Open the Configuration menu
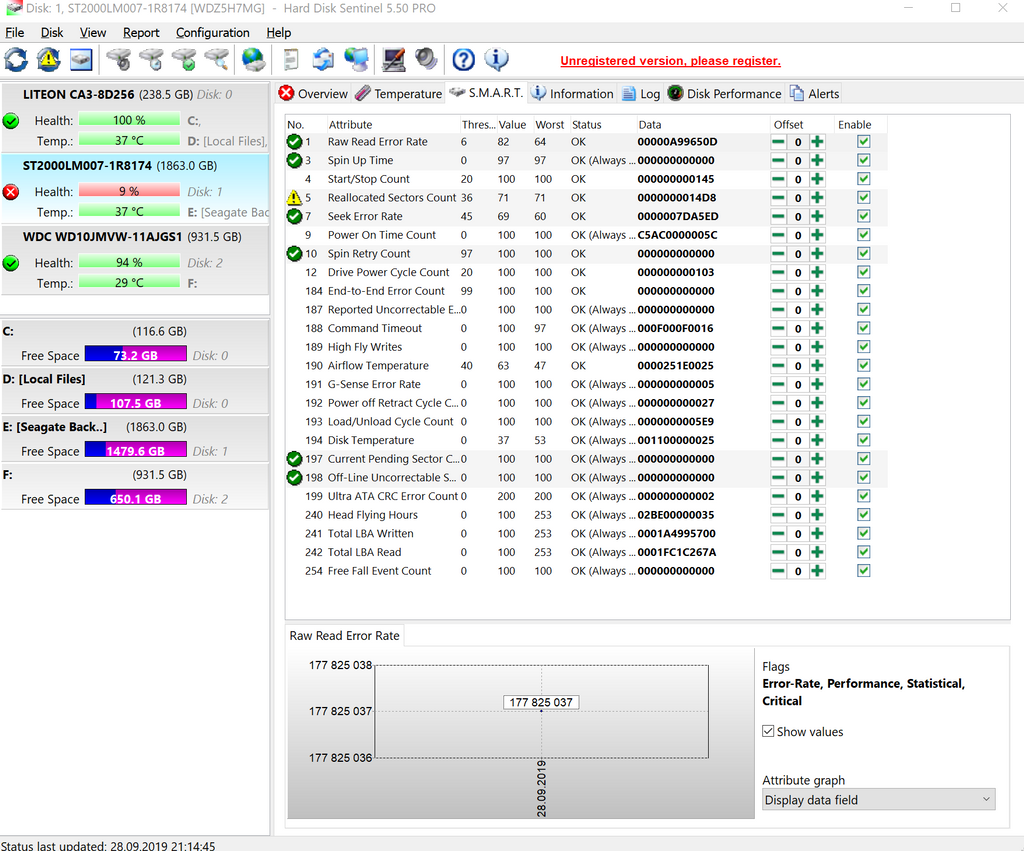 coord(212,32)
